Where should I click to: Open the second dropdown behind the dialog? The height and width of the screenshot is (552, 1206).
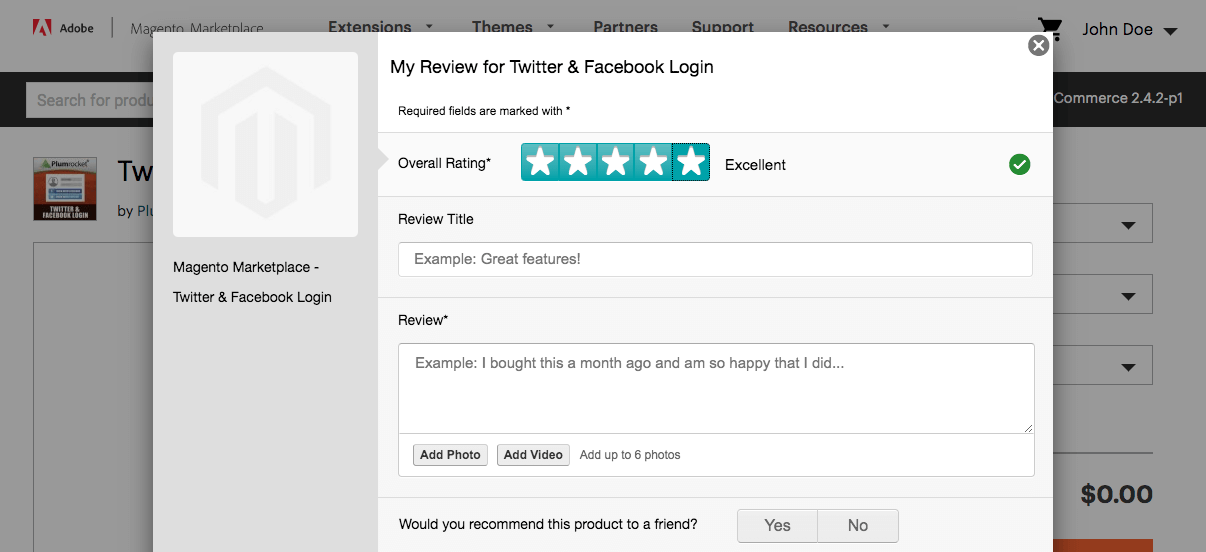point(1102,295)
